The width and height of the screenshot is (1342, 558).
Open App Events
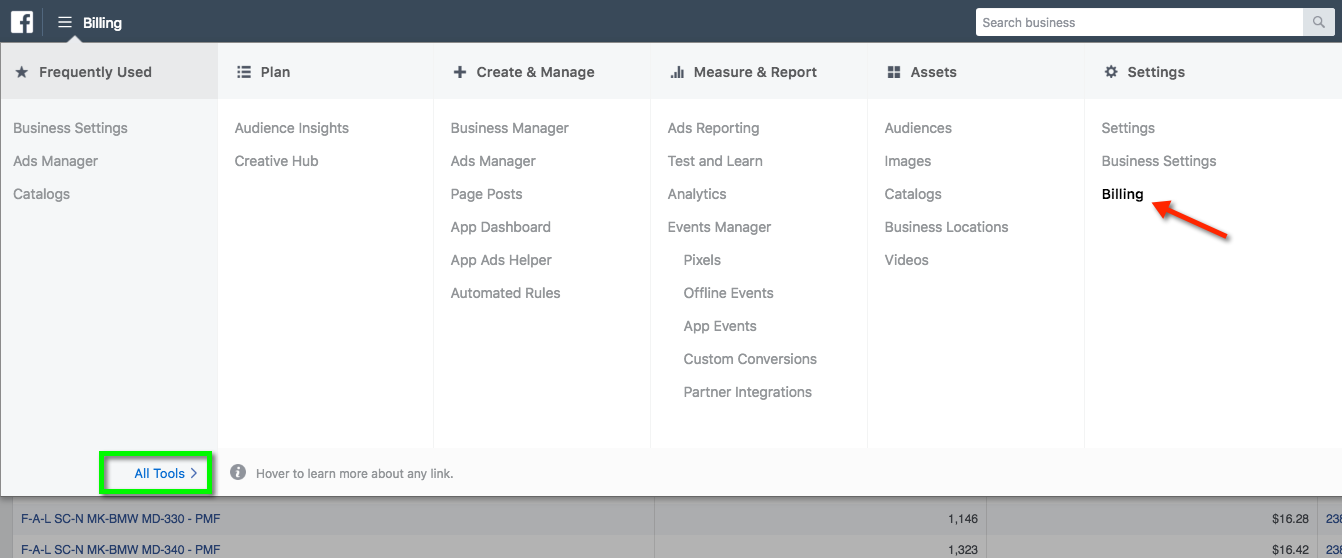(720, 326)
